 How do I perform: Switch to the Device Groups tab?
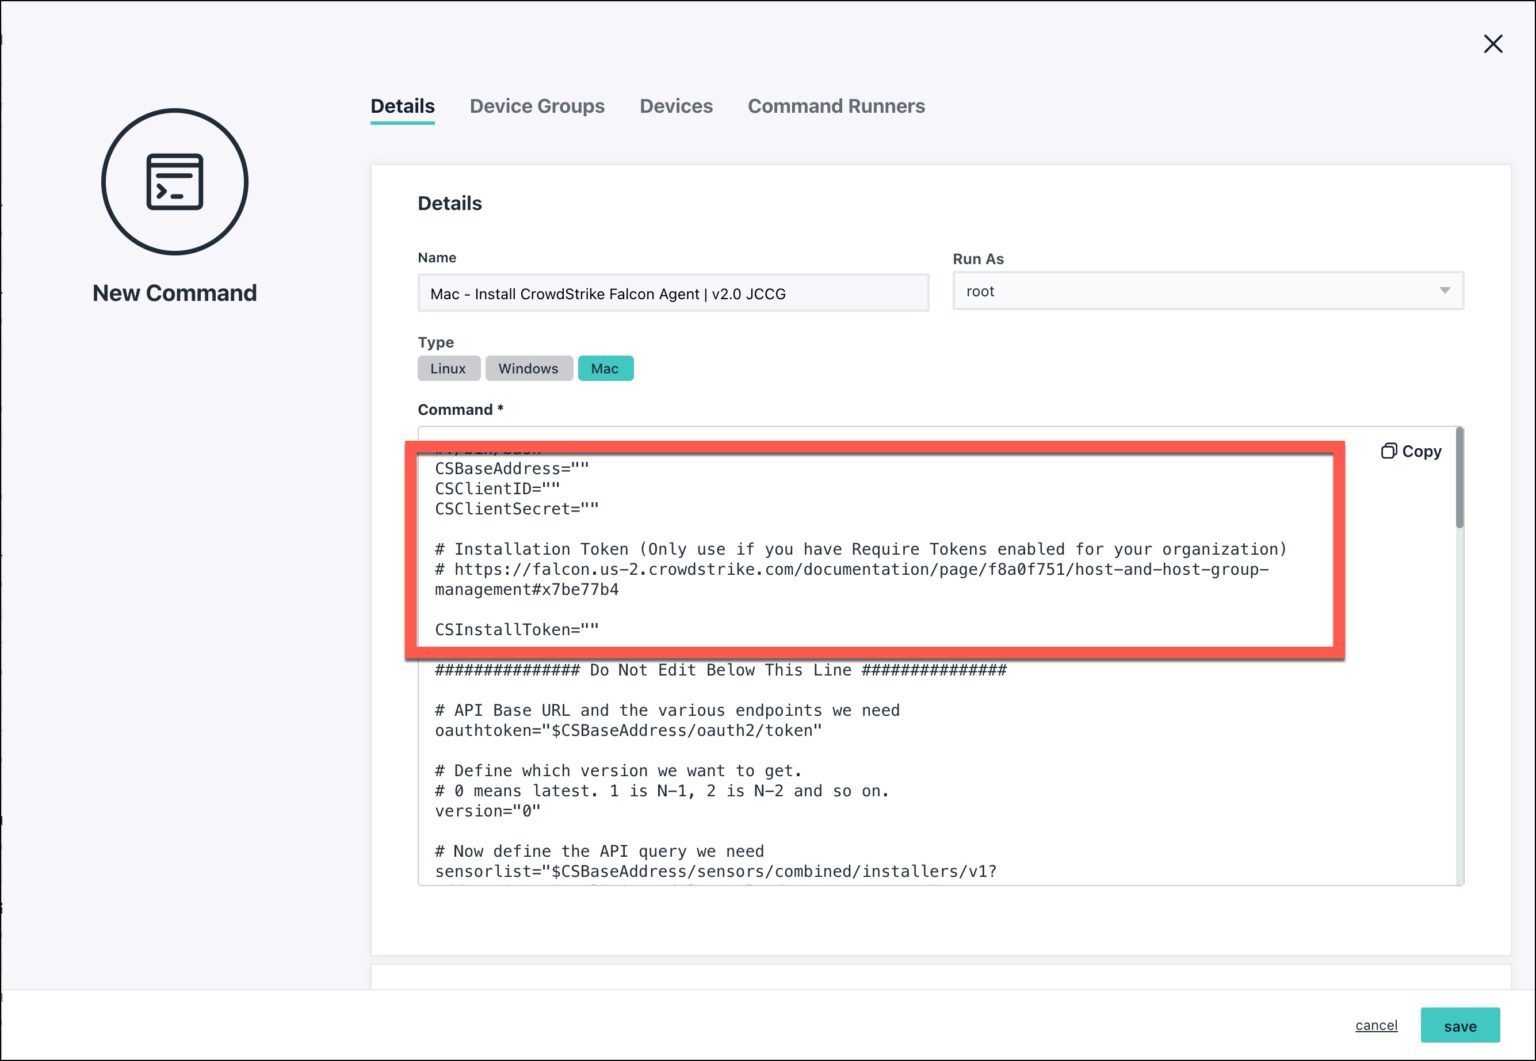click(537, 106)
